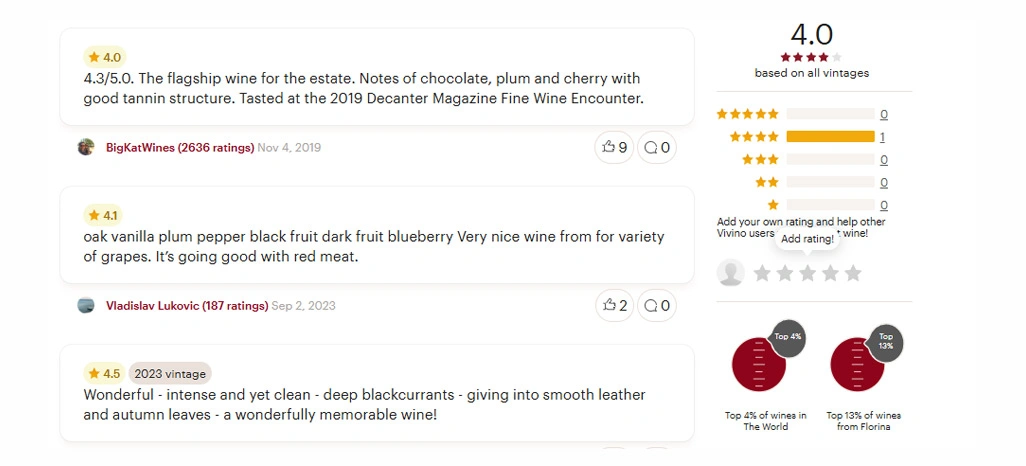Click the five-star ratings count
This screenshot has height=466, width=1026.
(x=883, y=115)
